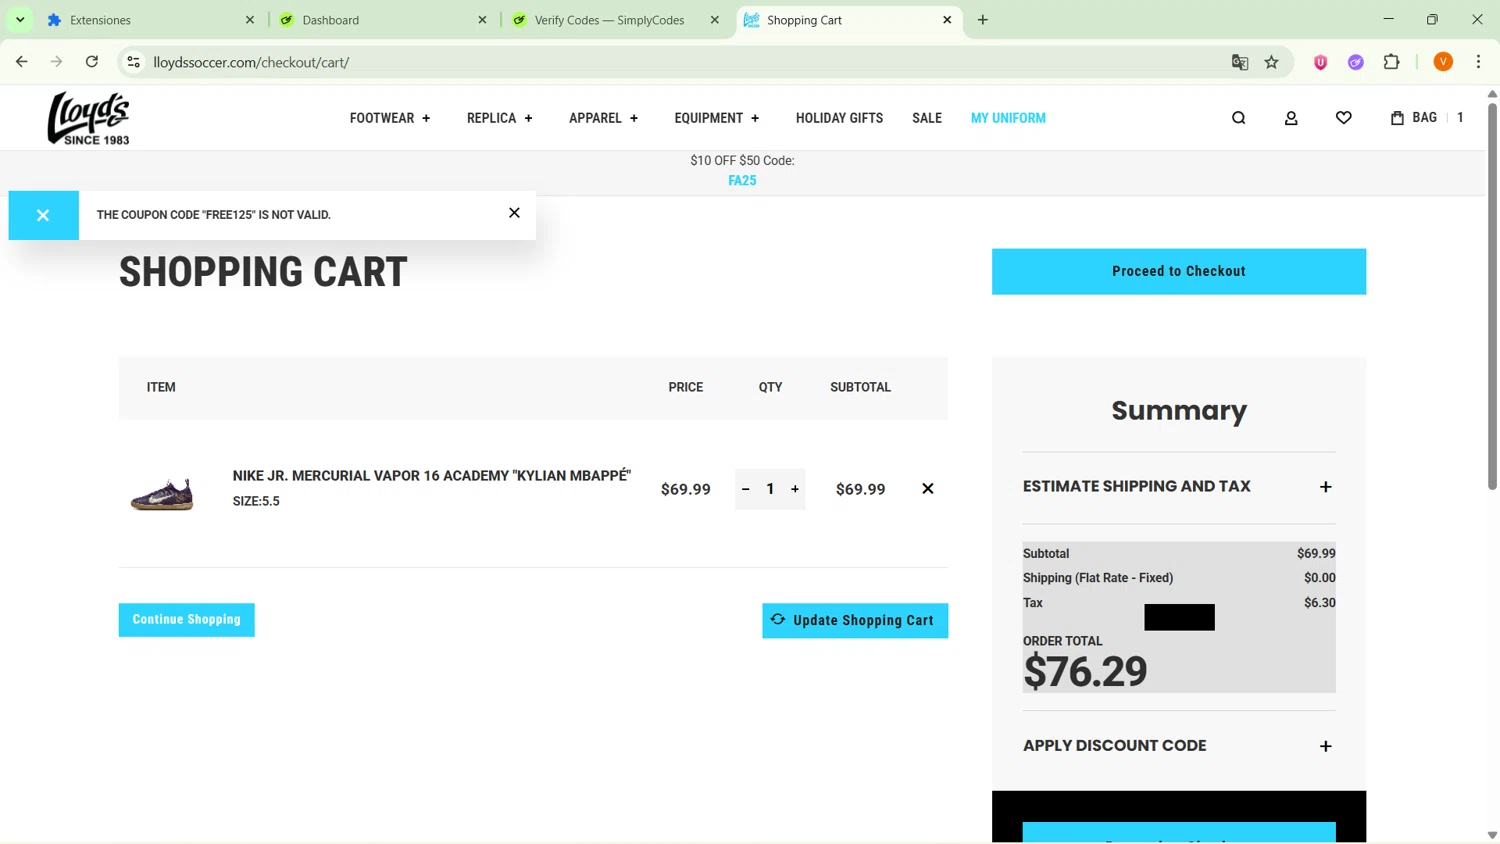This screenshot has height=844, width=1500.
Task: Close the Dashboard tab
Action: coord(482,20)
